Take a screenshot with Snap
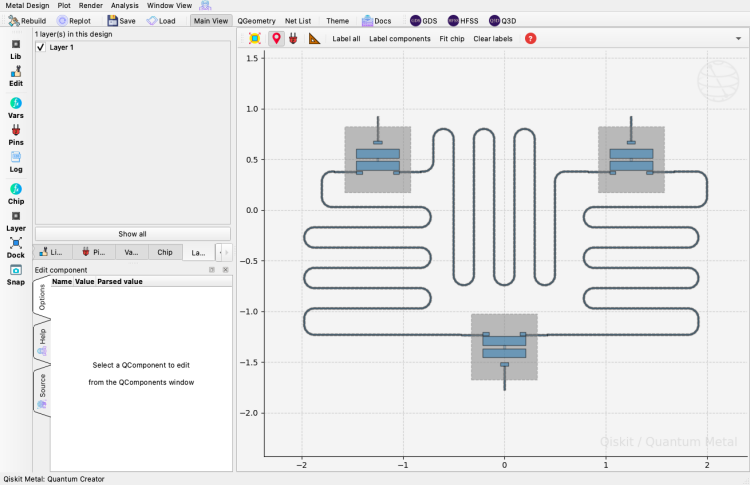 16,275
